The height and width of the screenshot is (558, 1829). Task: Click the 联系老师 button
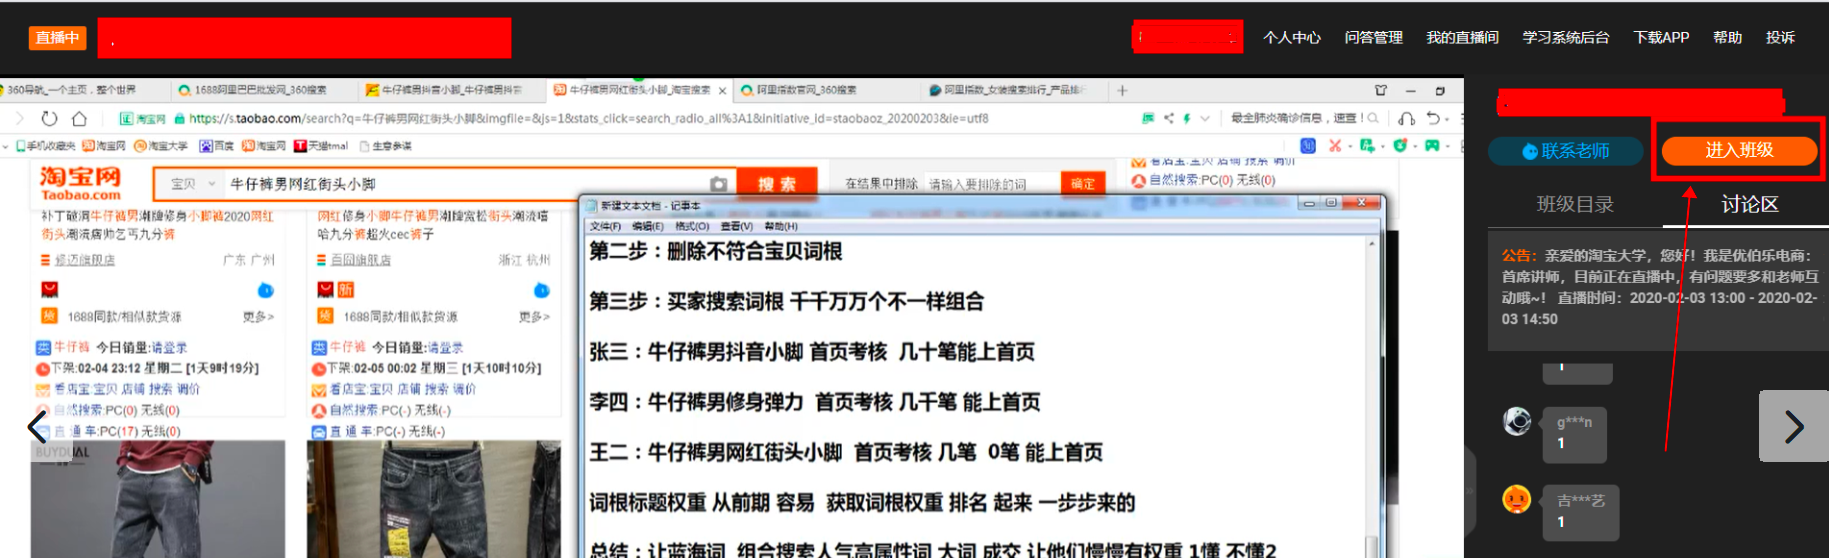tap(1565, 151)
